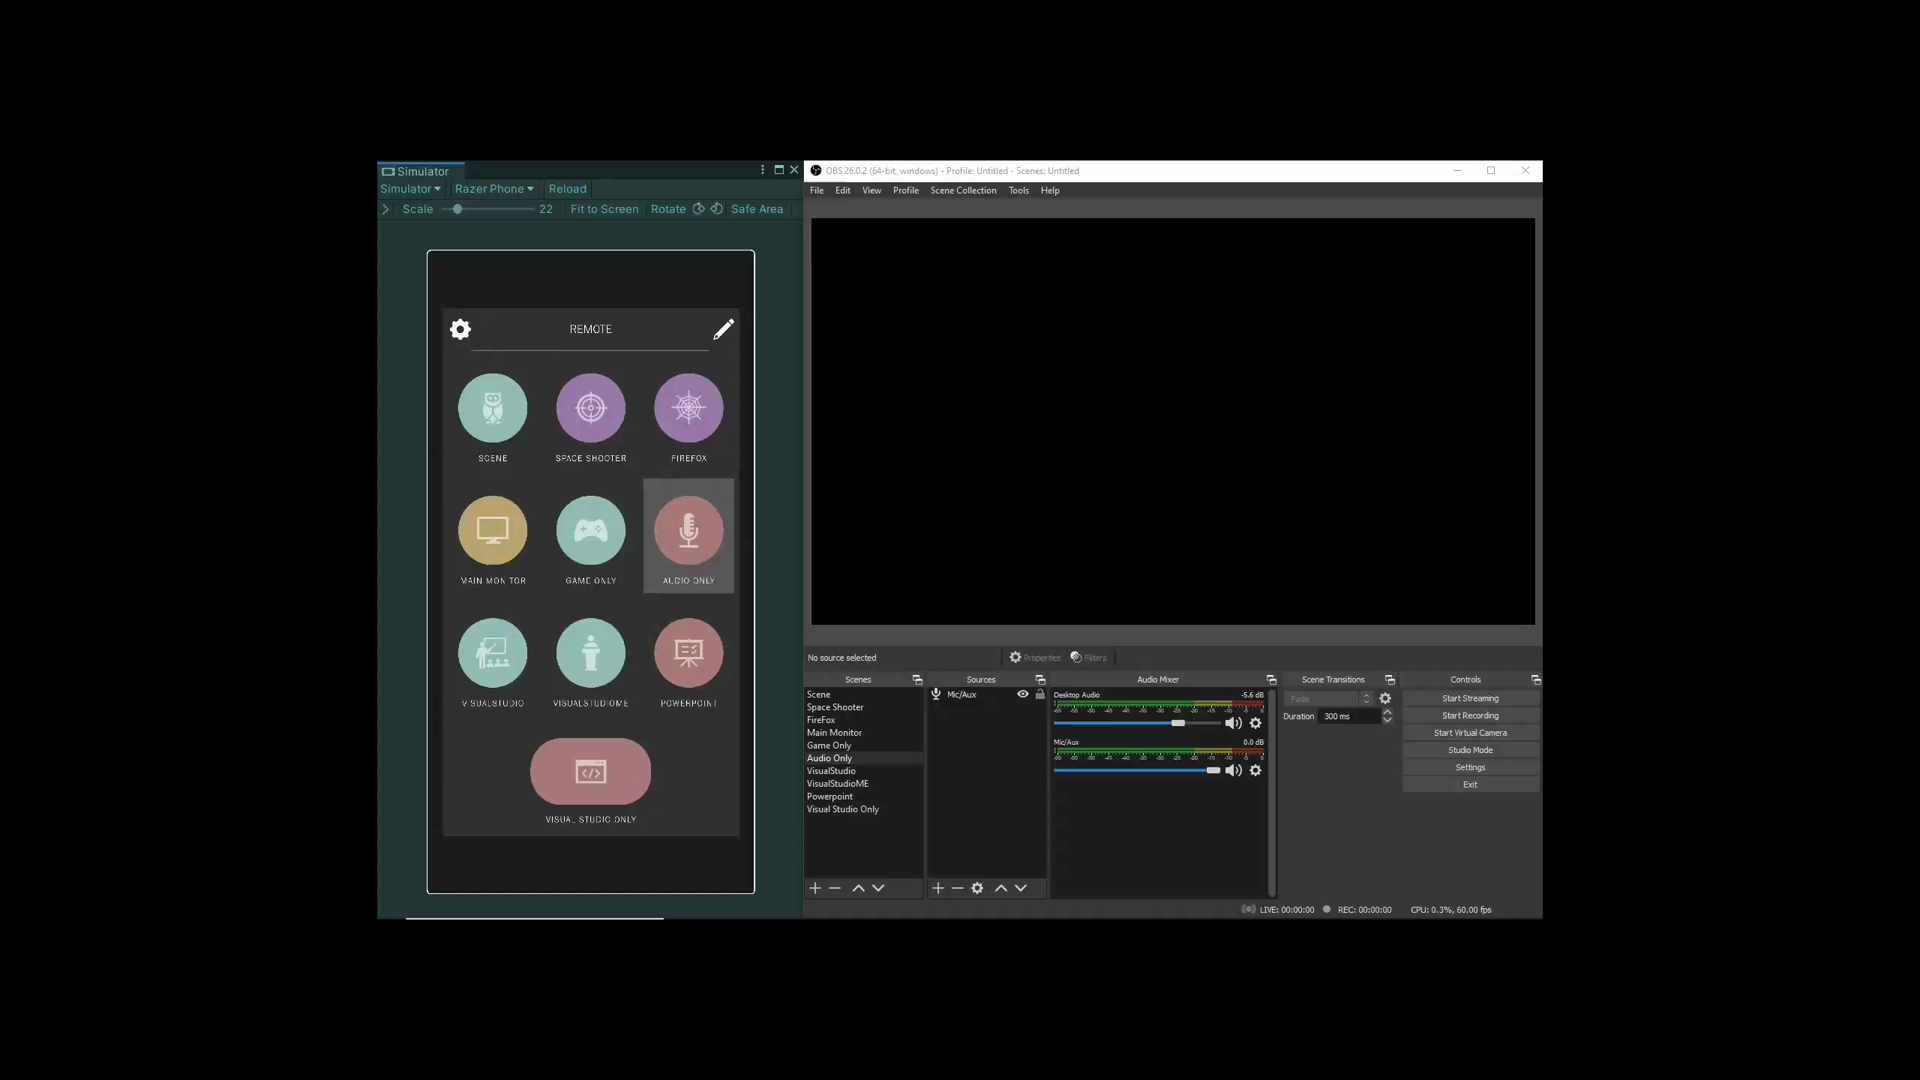Mute Desktop Audio with the speaker icon
This screenshot has width=1920, height=1080.
[1233, 723]
